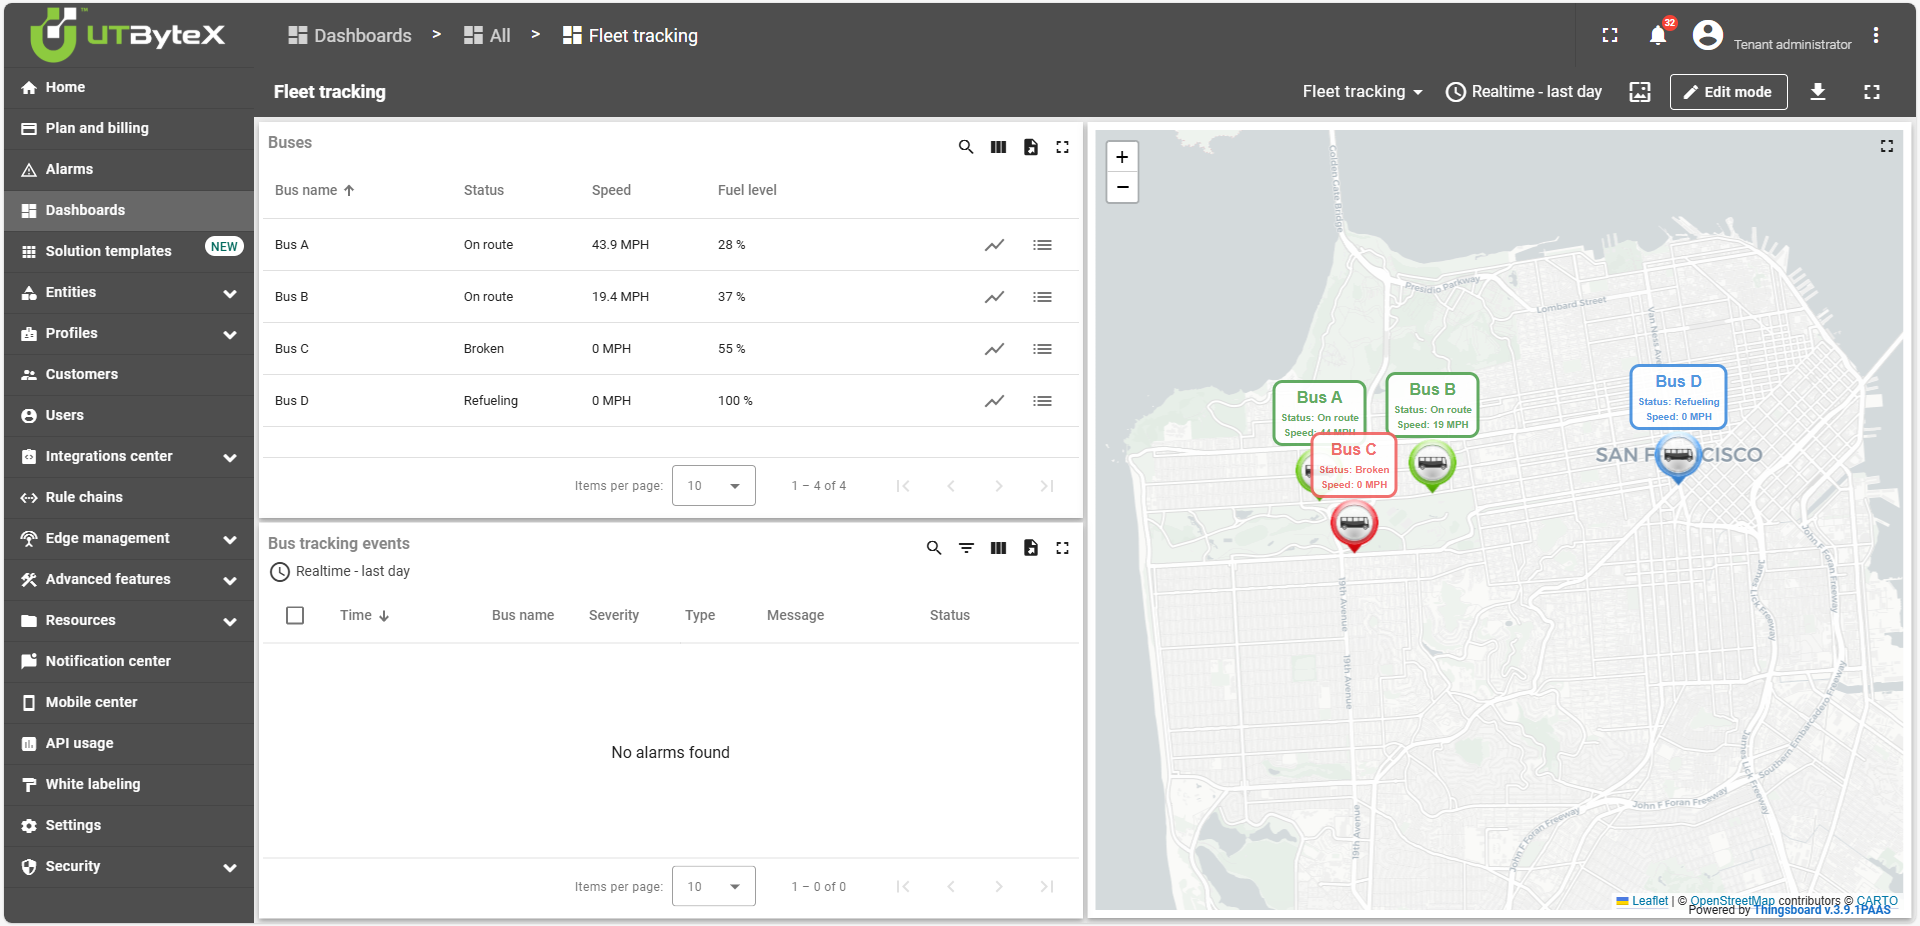Screen dimensions: 1920x926
Task: Open the Fleet tracking states dropdown
Action: [1362, 92]
